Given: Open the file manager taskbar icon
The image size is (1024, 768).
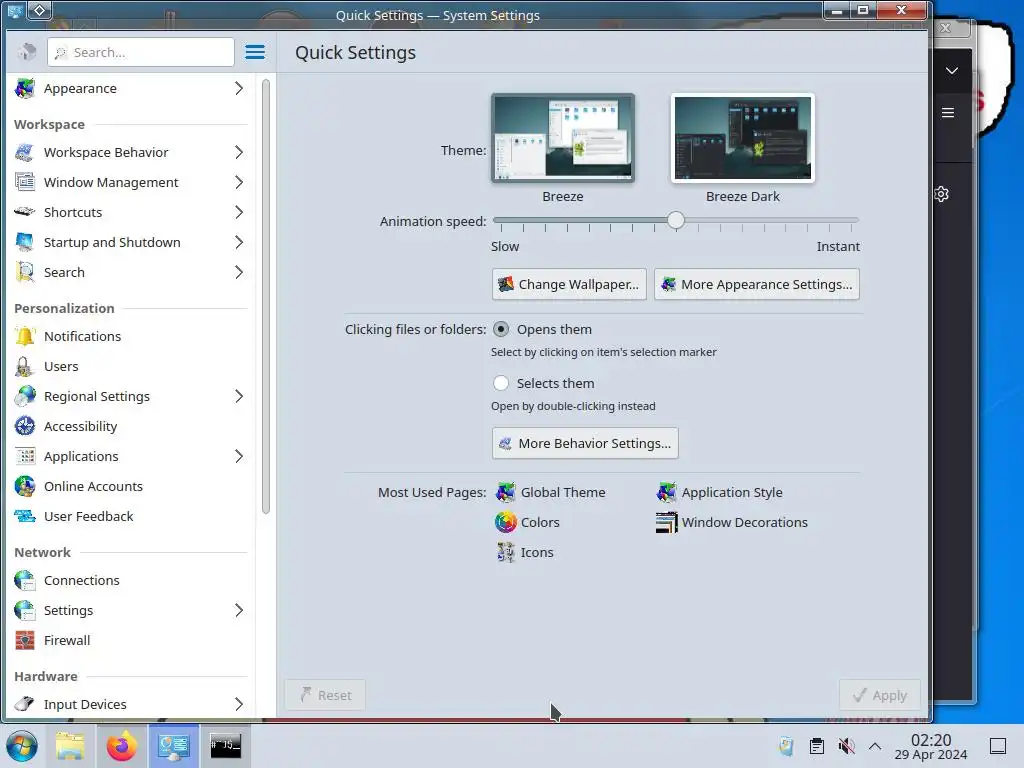Looking at the screenshot, I should (70, 746).
